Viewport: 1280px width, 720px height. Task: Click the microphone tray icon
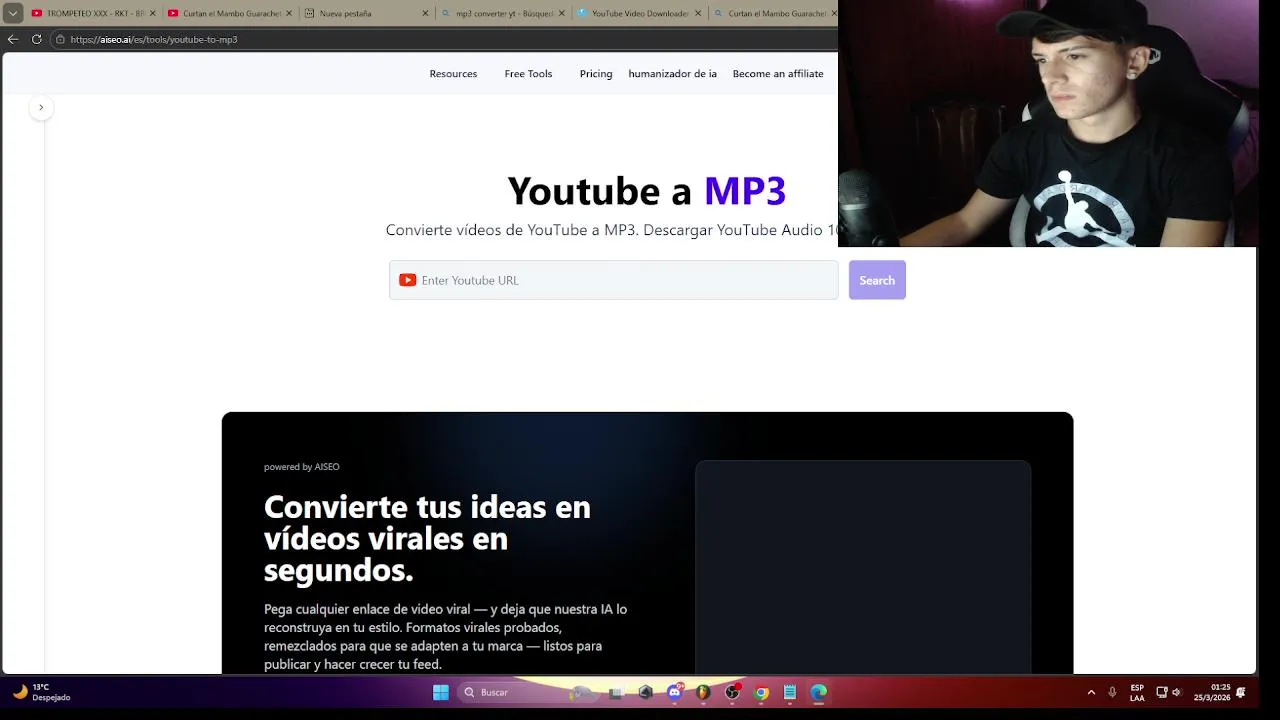click(1112, 692)
